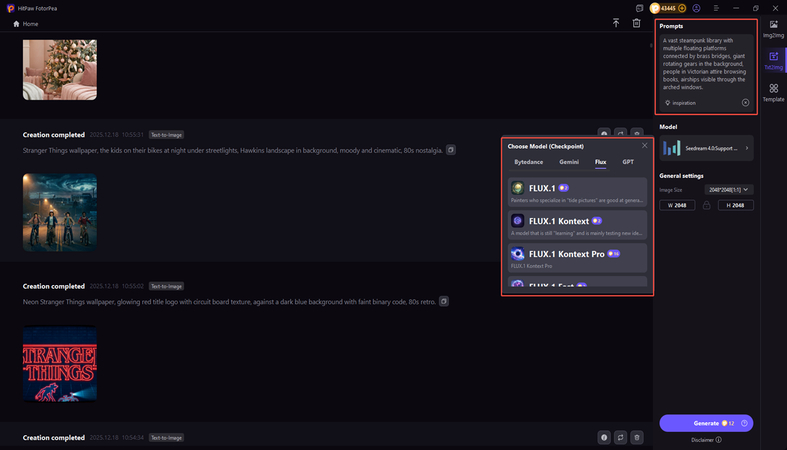This screenshot has width=787, height=450.
Task: Click the Generate button
Action: pos(706,423)
